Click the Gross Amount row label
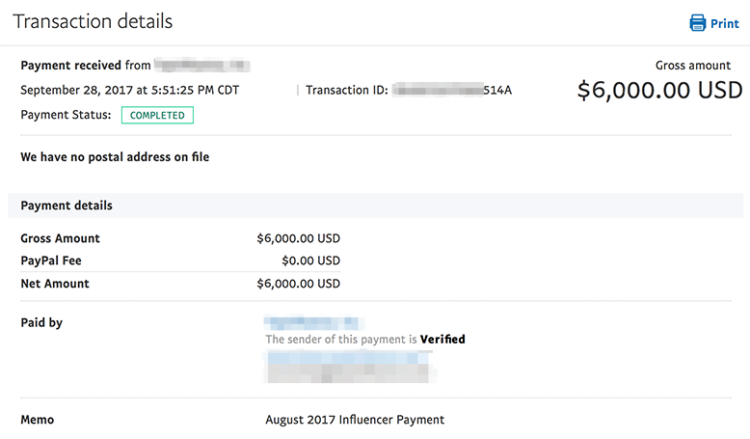 coord(60,239)
